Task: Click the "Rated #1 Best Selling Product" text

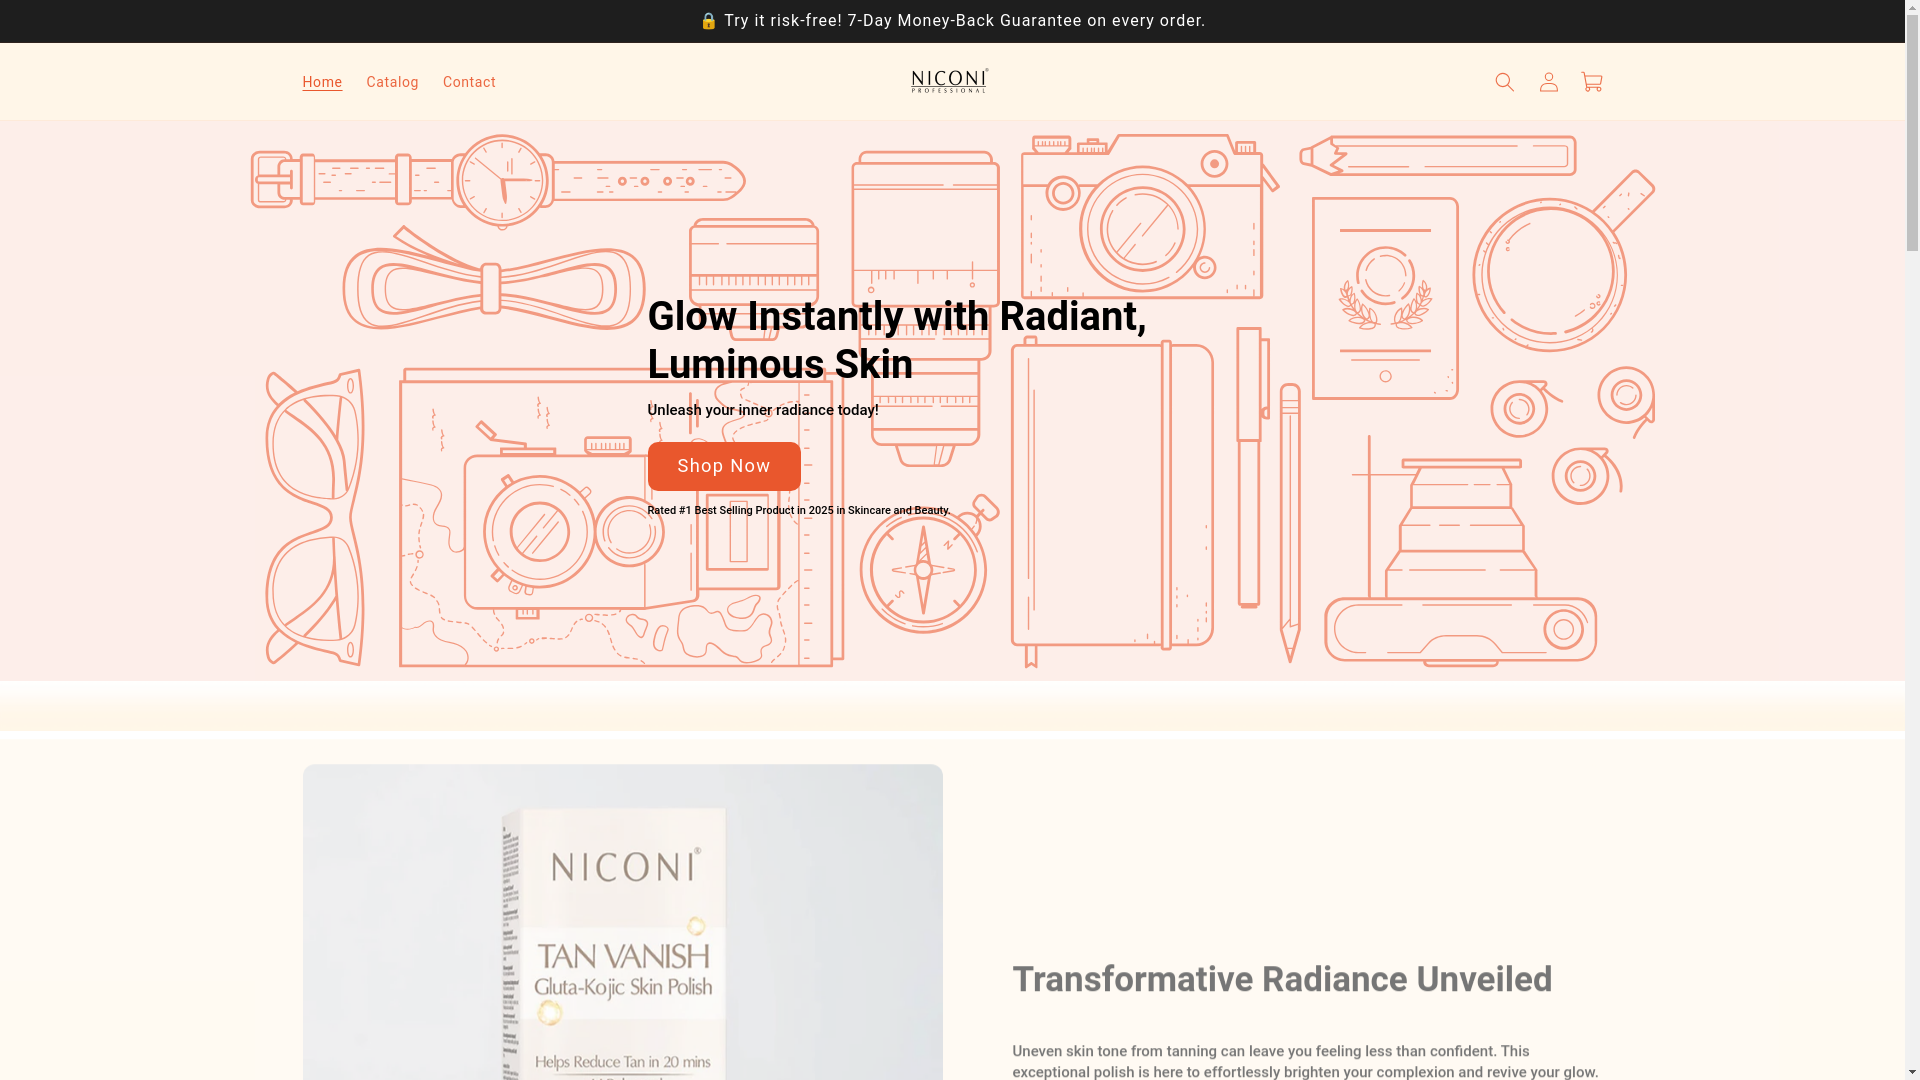Action: pyautogui.click(x=799, y=511)
